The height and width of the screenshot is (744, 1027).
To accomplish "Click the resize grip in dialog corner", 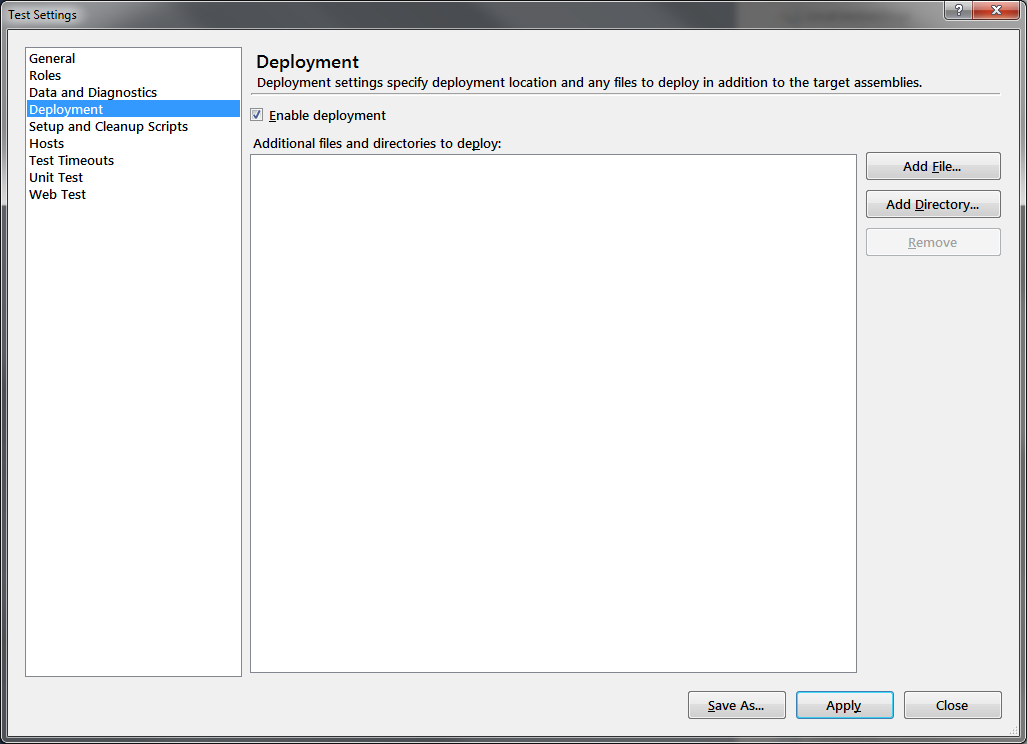I will [x=1014, y=730].
